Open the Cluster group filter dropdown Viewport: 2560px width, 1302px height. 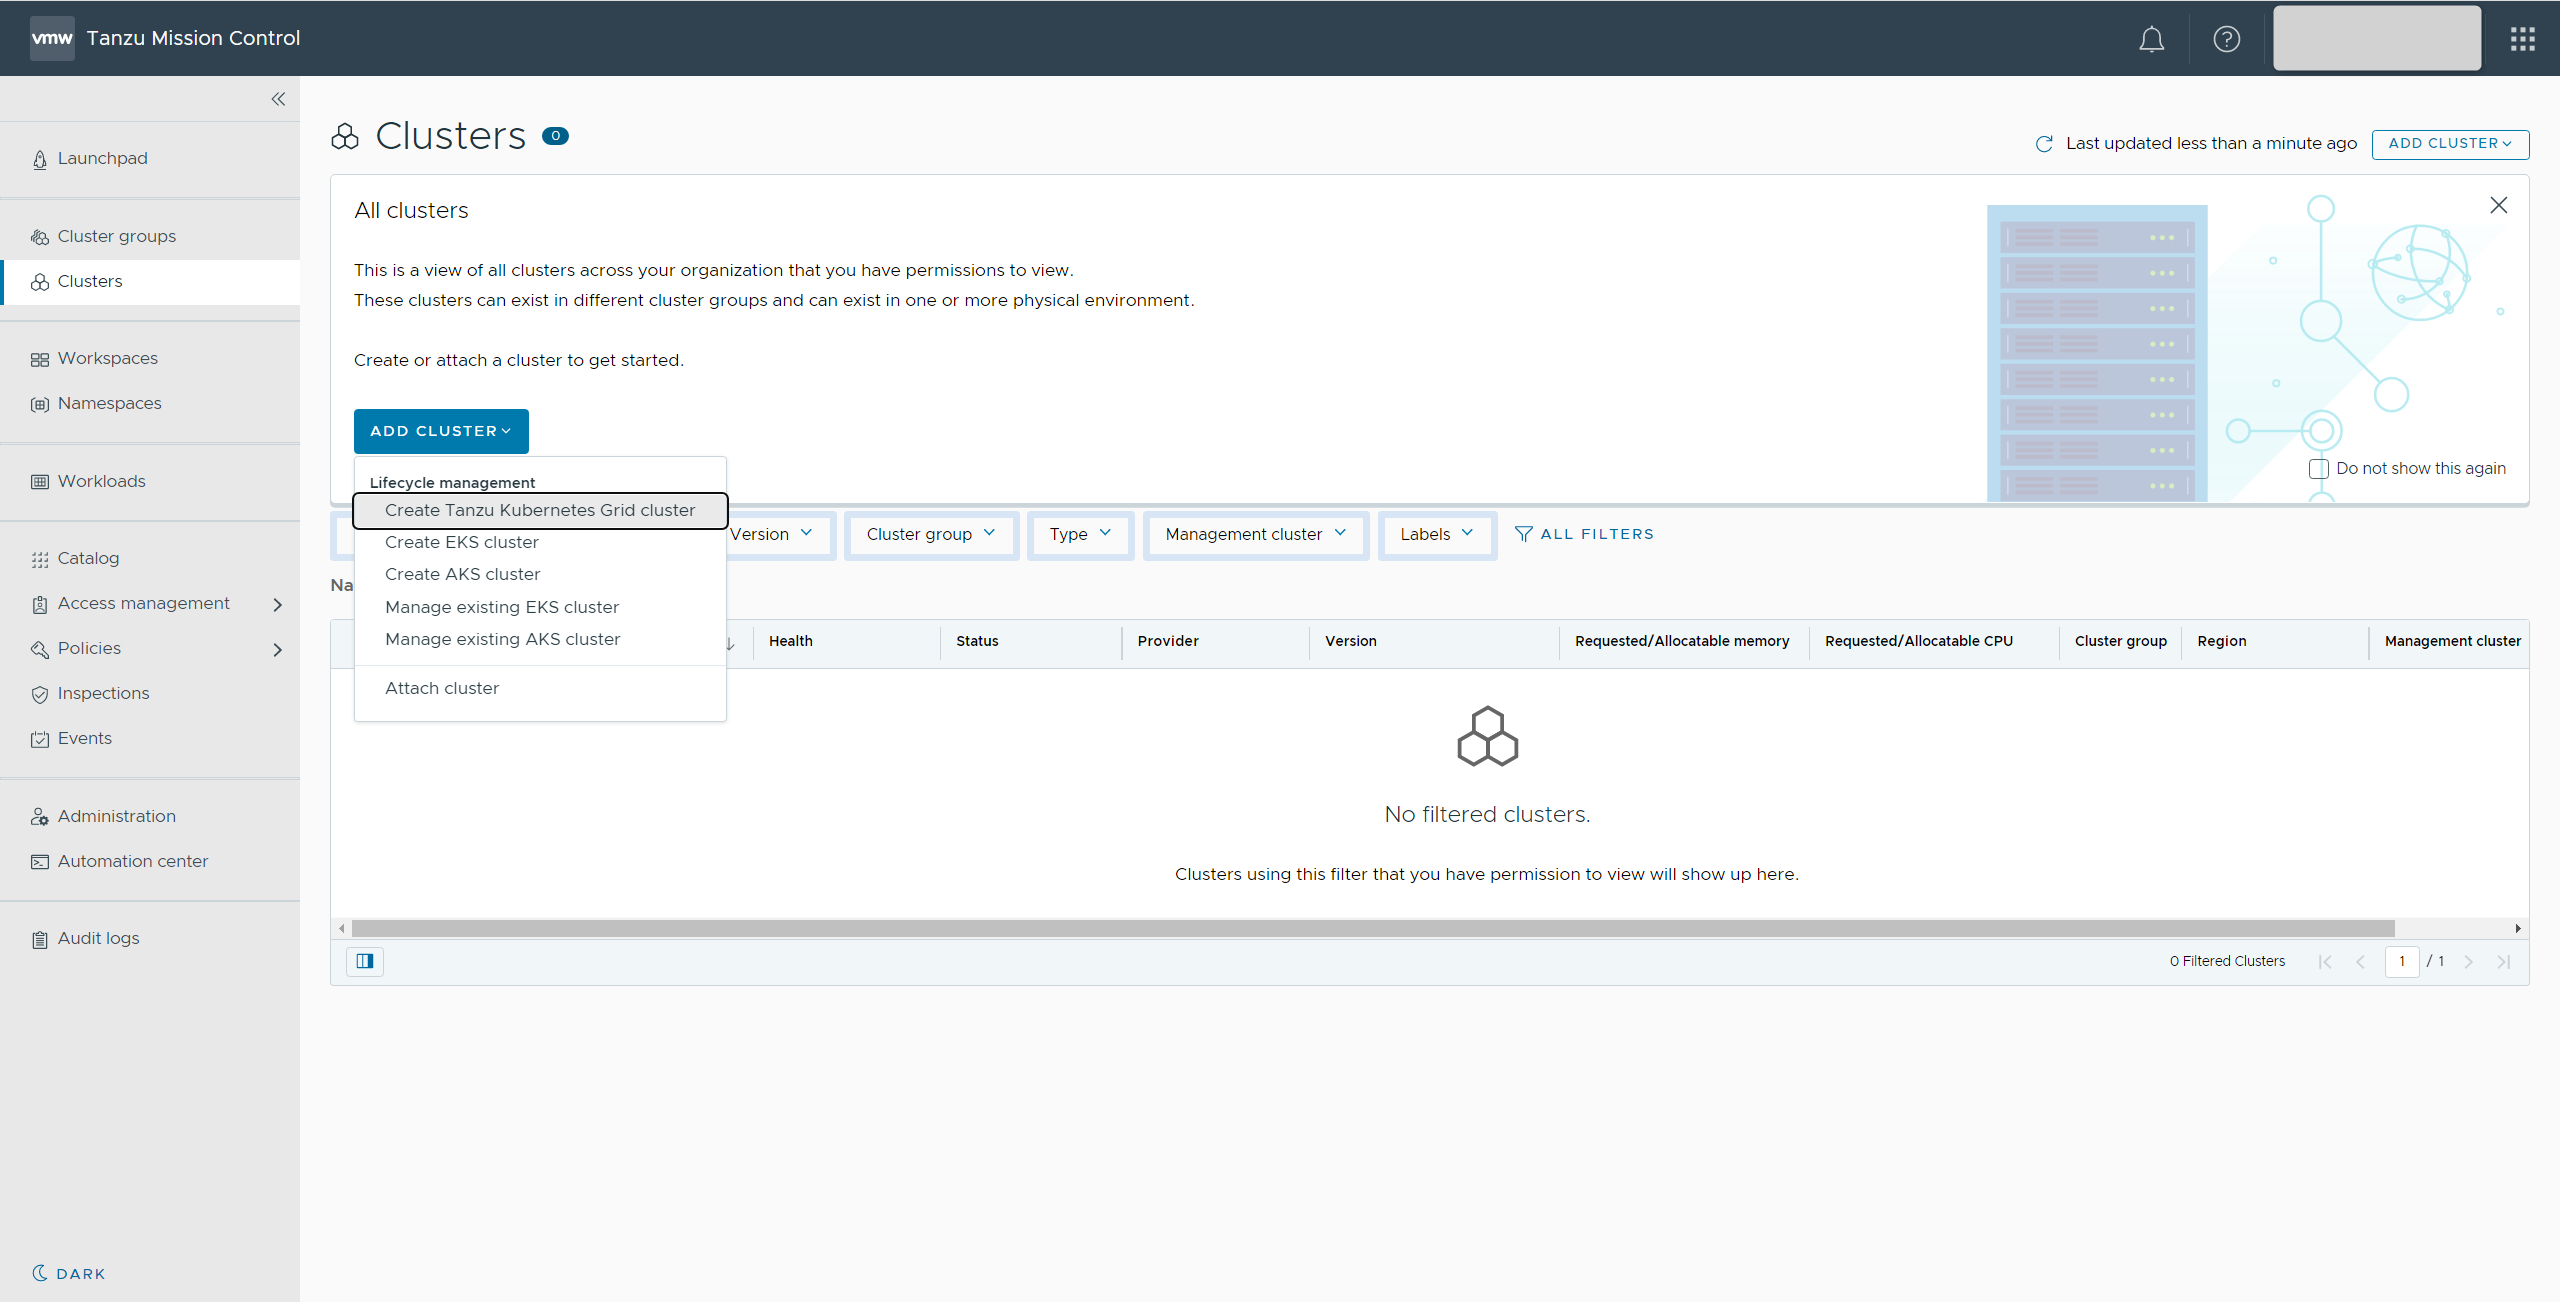pos(930,534)
